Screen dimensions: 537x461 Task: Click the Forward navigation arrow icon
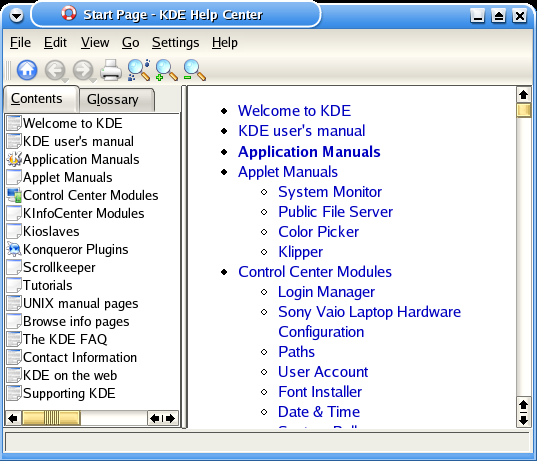pos(83,70)
